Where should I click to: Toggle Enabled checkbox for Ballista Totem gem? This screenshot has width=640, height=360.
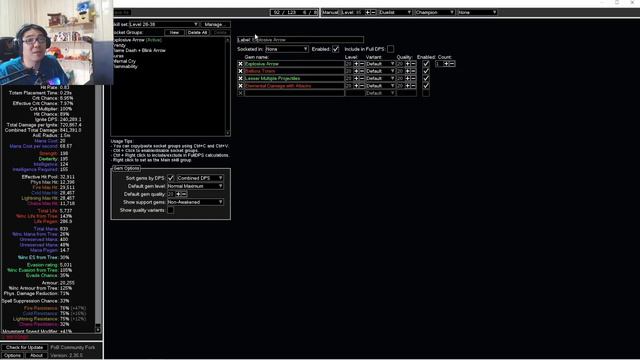tap(426, 71)
